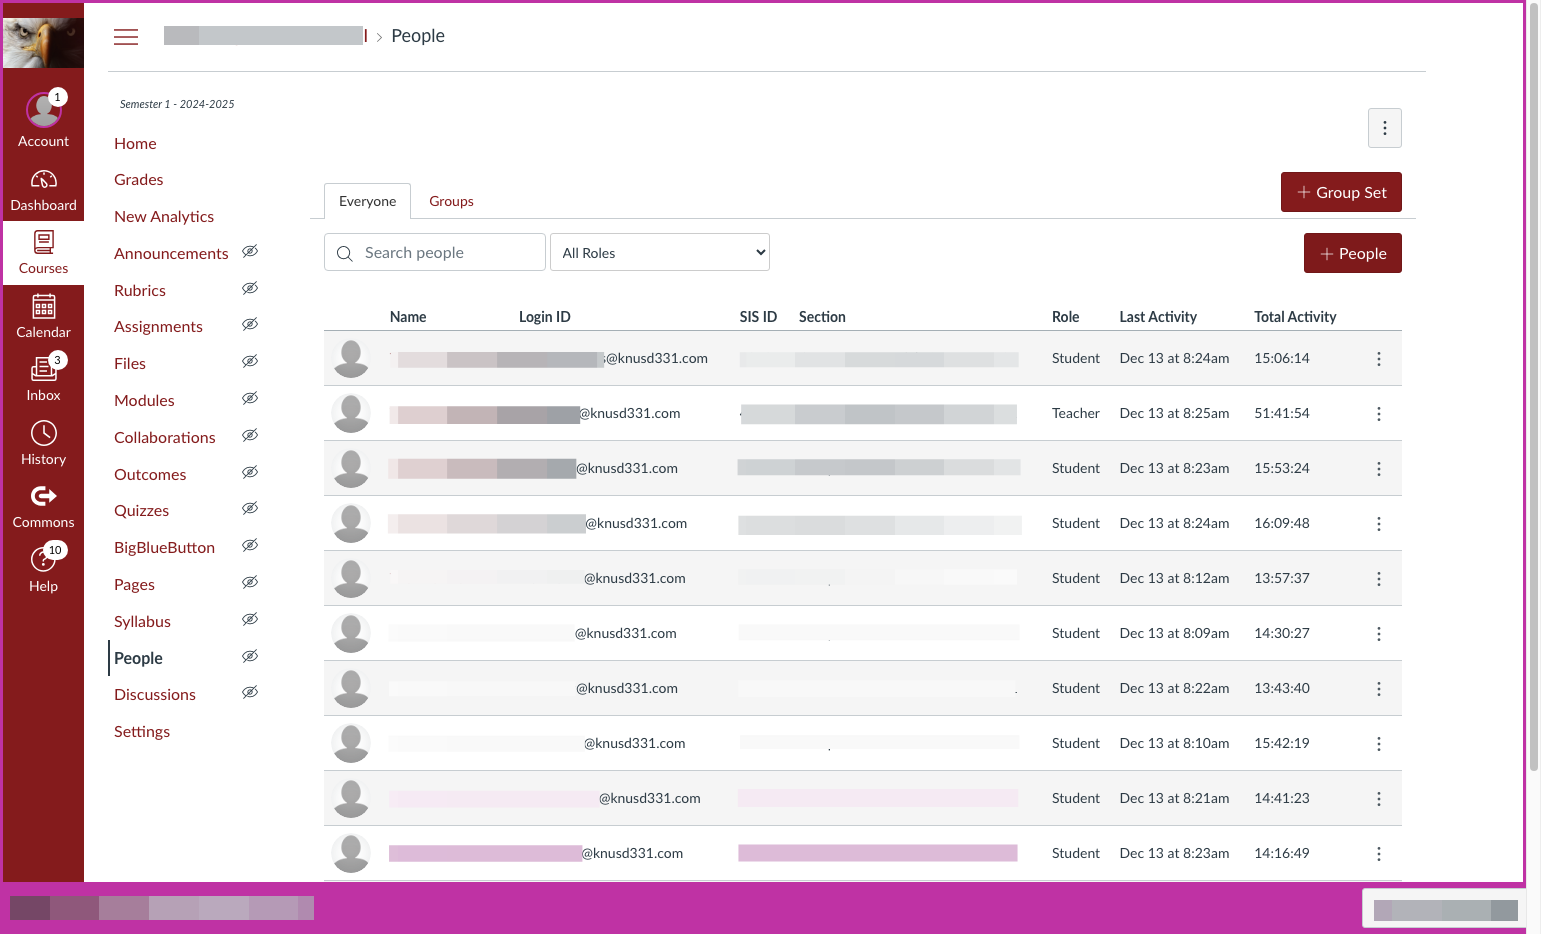This screenshot has width=1541, height=934.
Task: Click the hidden-eye icon beside Modules
Action: [250, 398]
